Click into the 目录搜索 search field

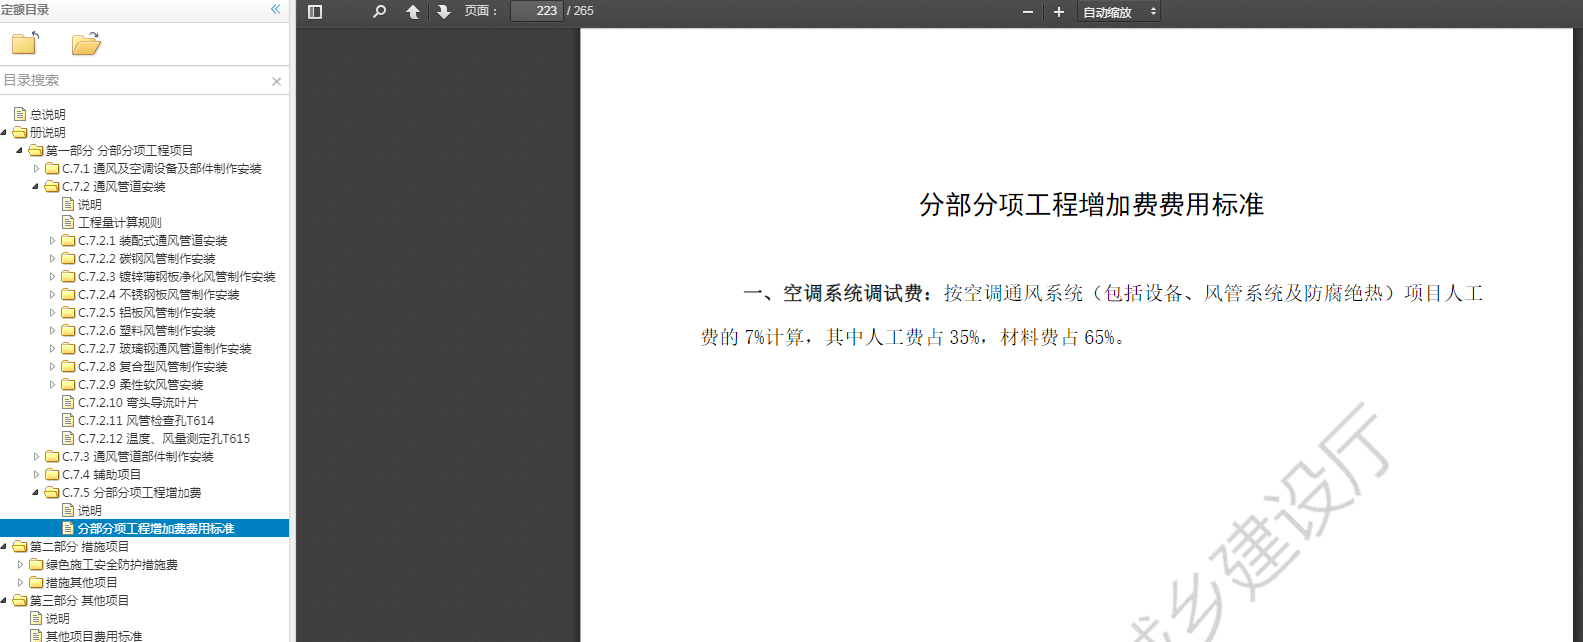pos(134,80)
